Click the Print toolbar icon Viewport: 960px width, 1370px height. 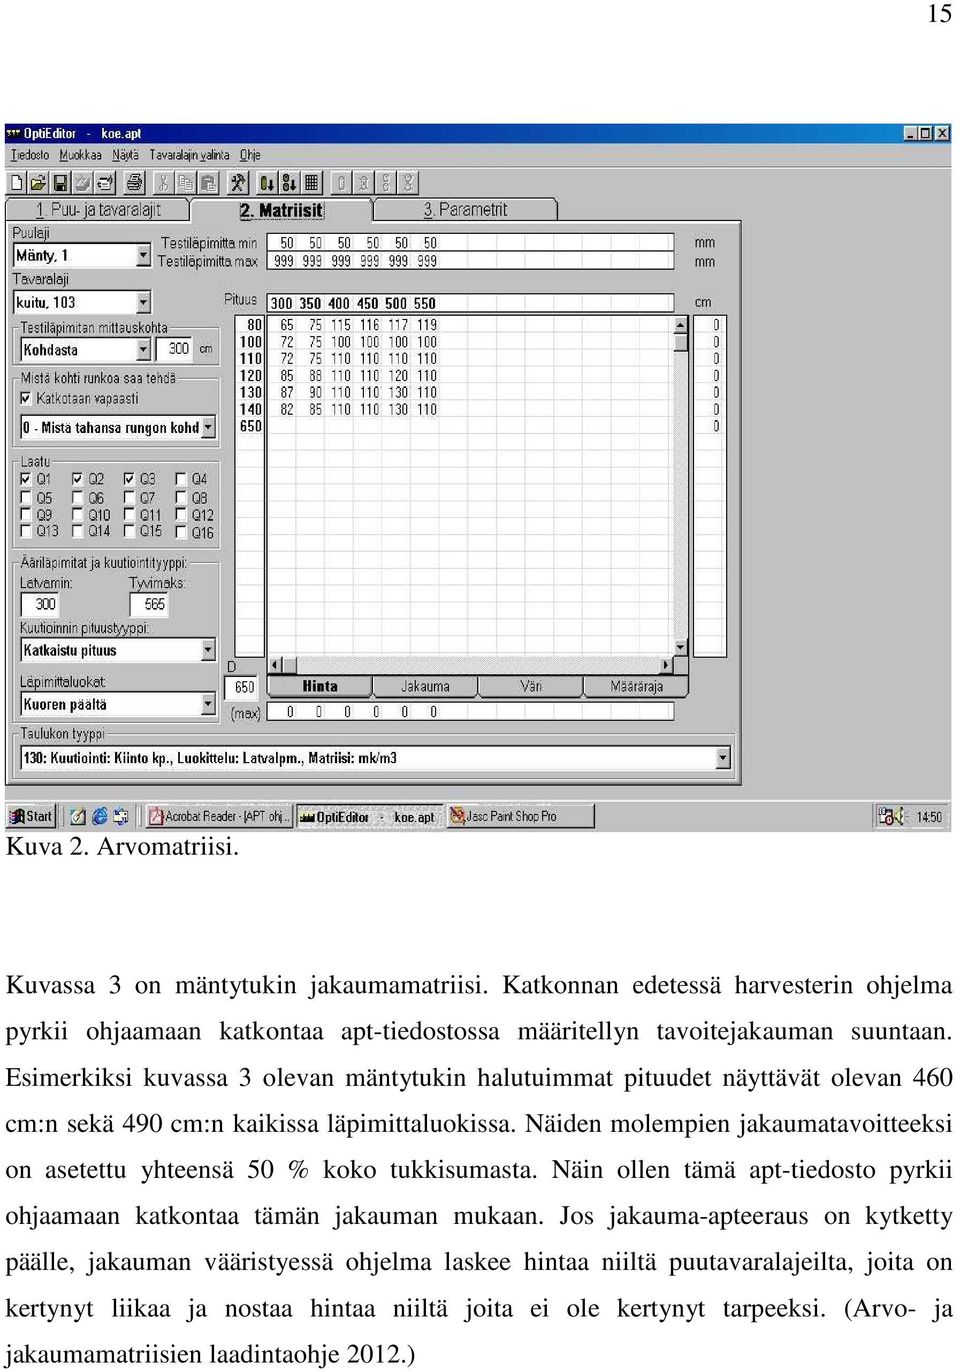click(x=134, y=183)
